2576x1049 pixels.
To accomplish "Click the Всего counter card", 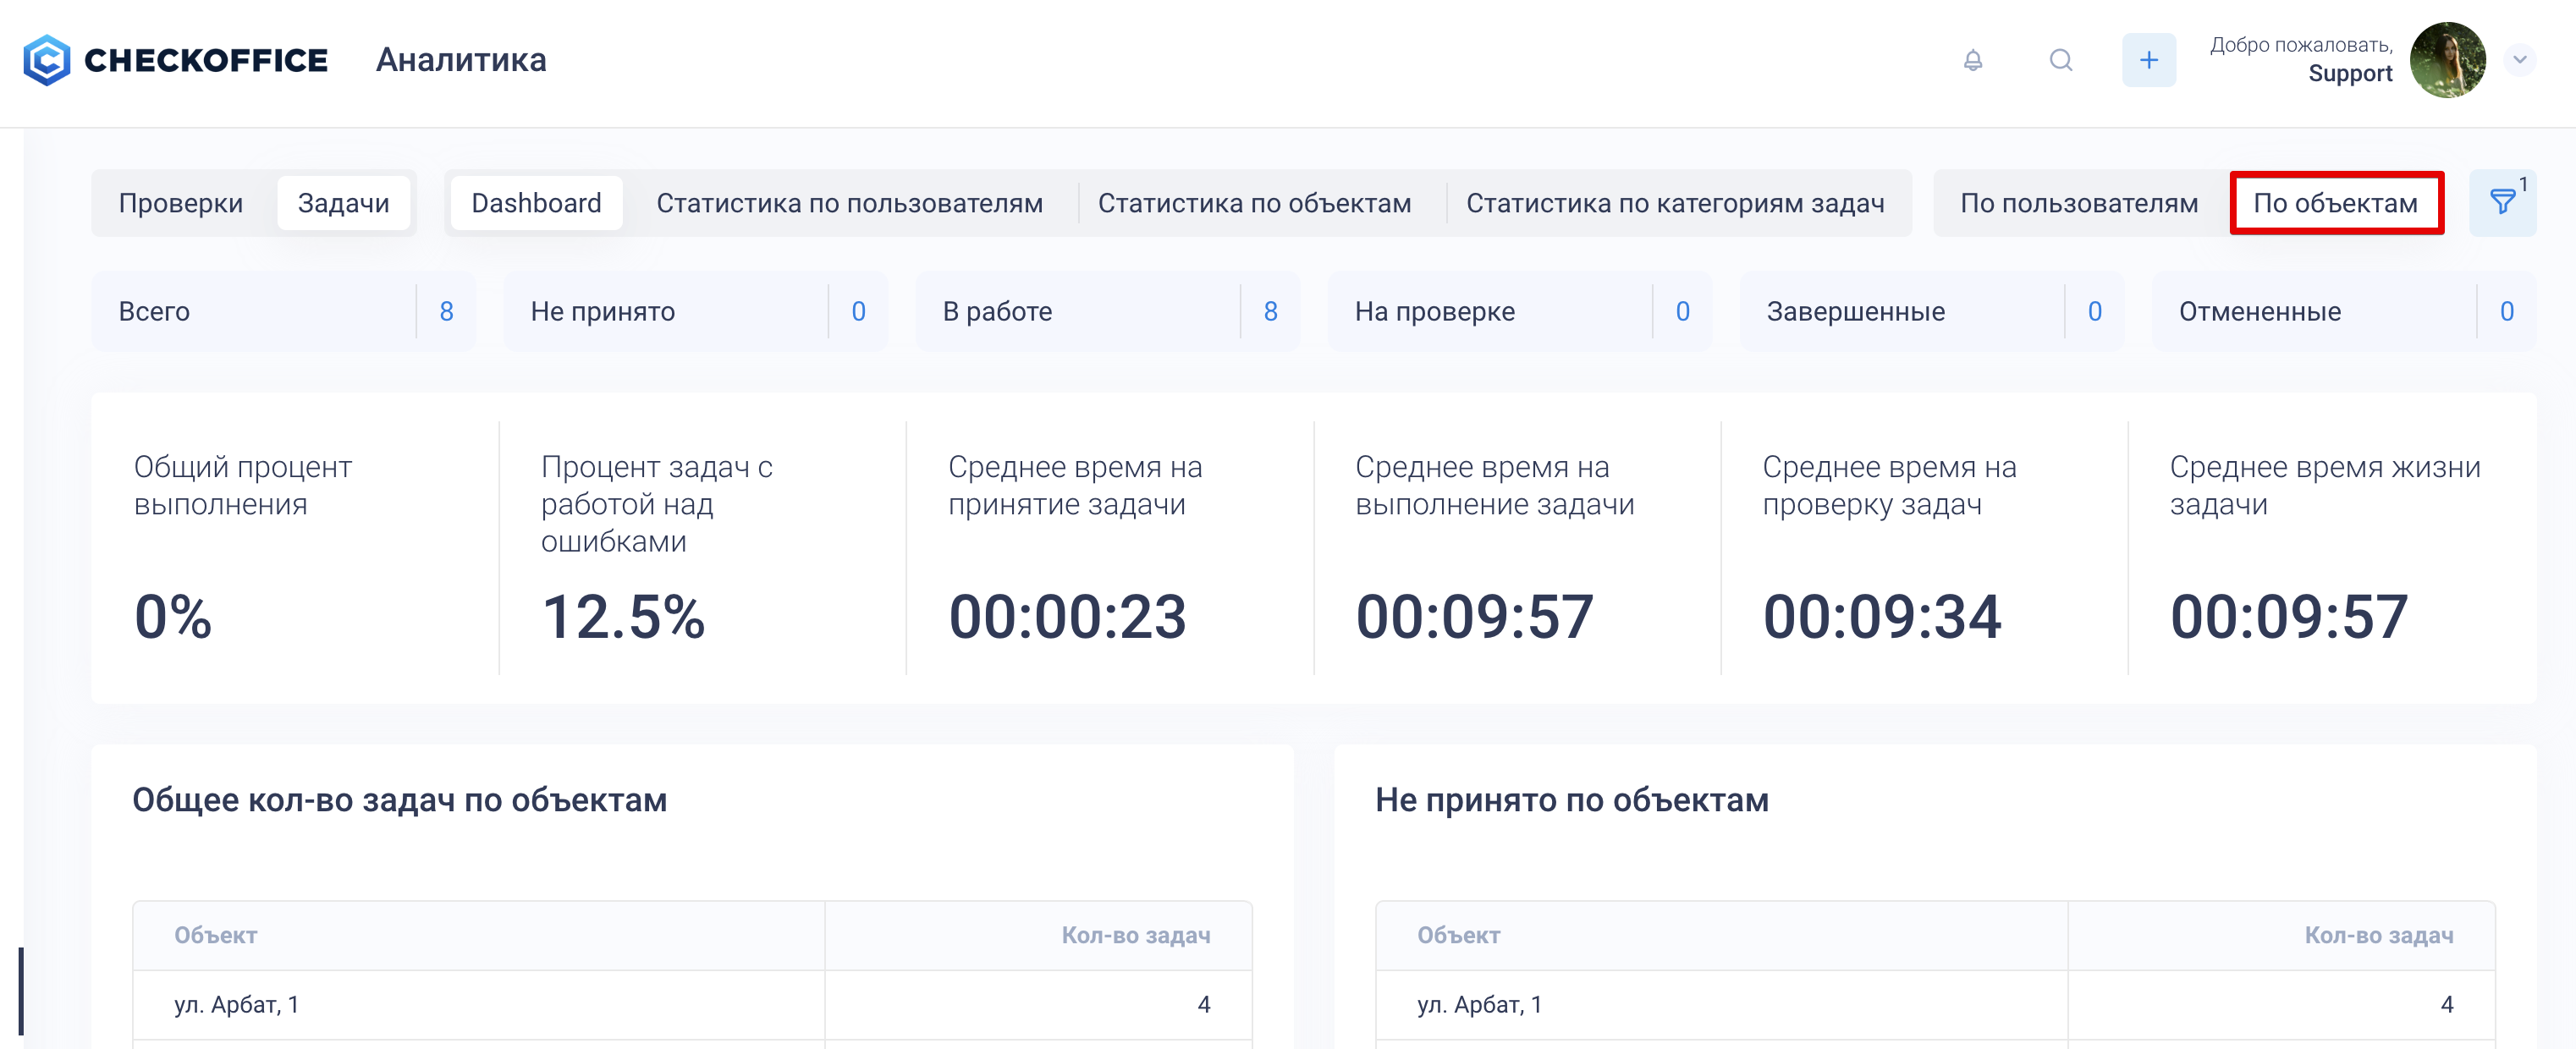I will point(283,311).
